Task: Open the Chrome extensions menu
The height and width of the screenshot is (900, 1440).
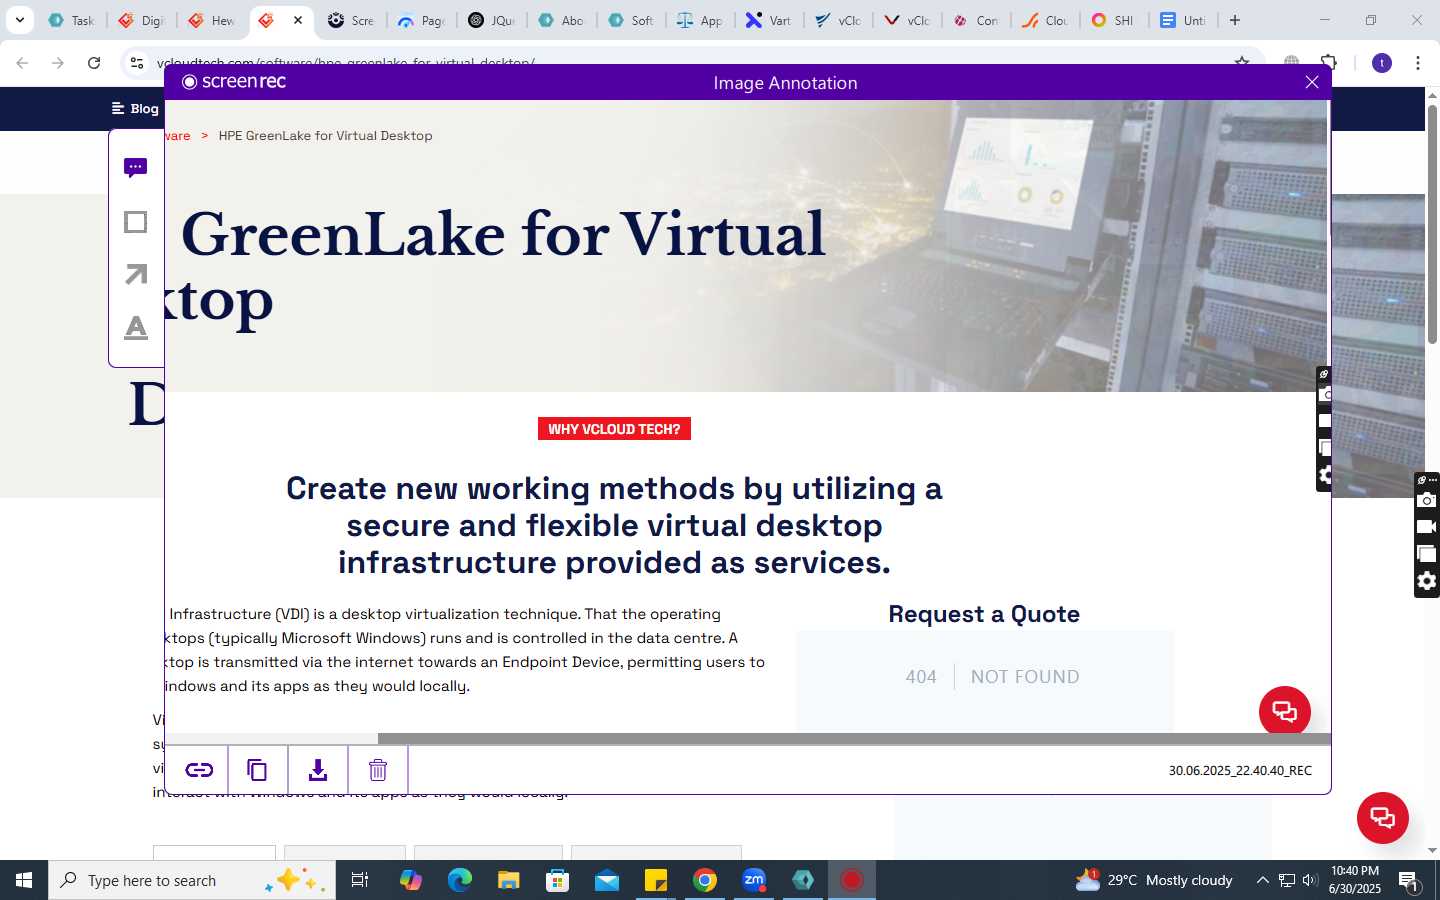Action: click(x=1329, y=63)
